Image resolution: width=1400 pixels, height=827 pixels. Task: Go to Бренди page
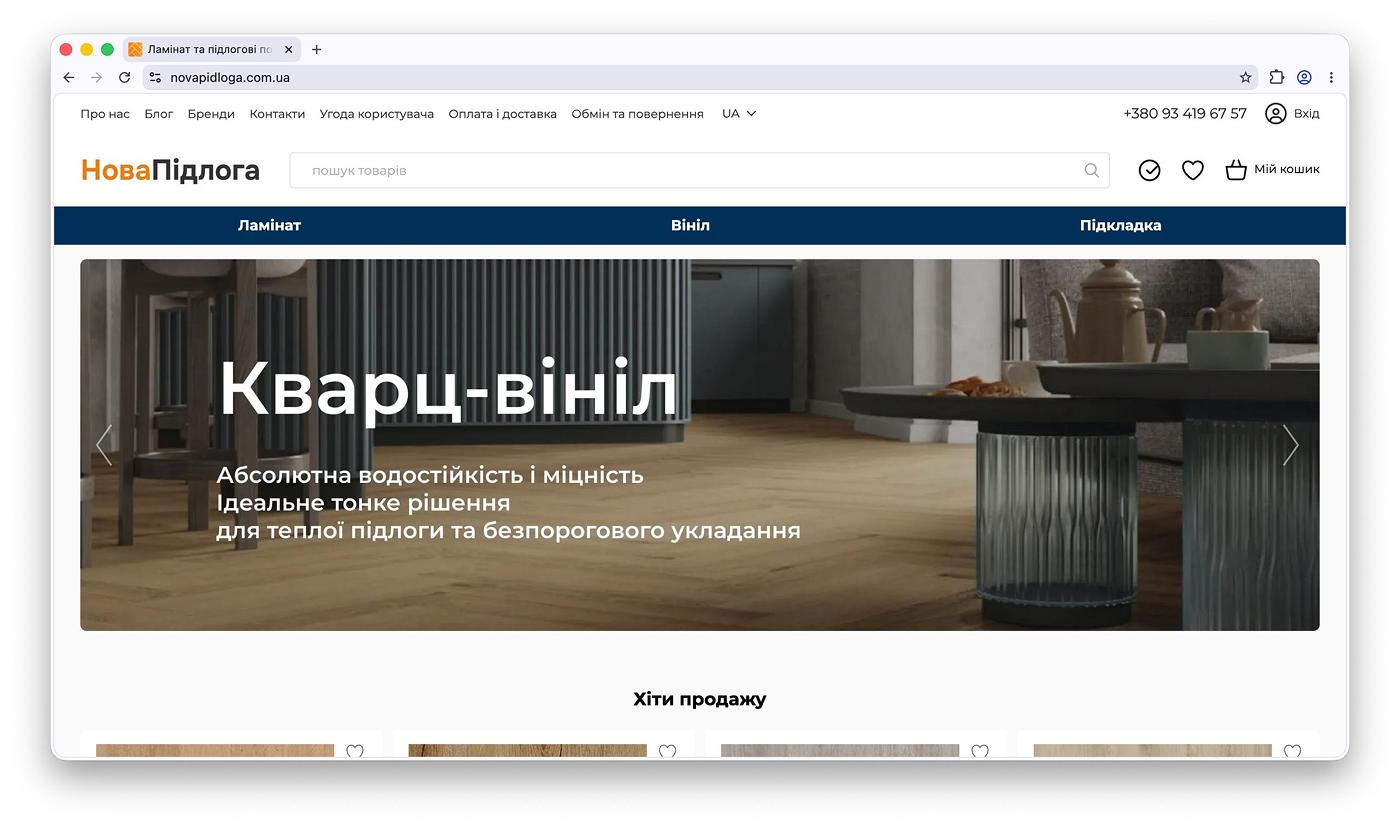[x=211, y=113]
